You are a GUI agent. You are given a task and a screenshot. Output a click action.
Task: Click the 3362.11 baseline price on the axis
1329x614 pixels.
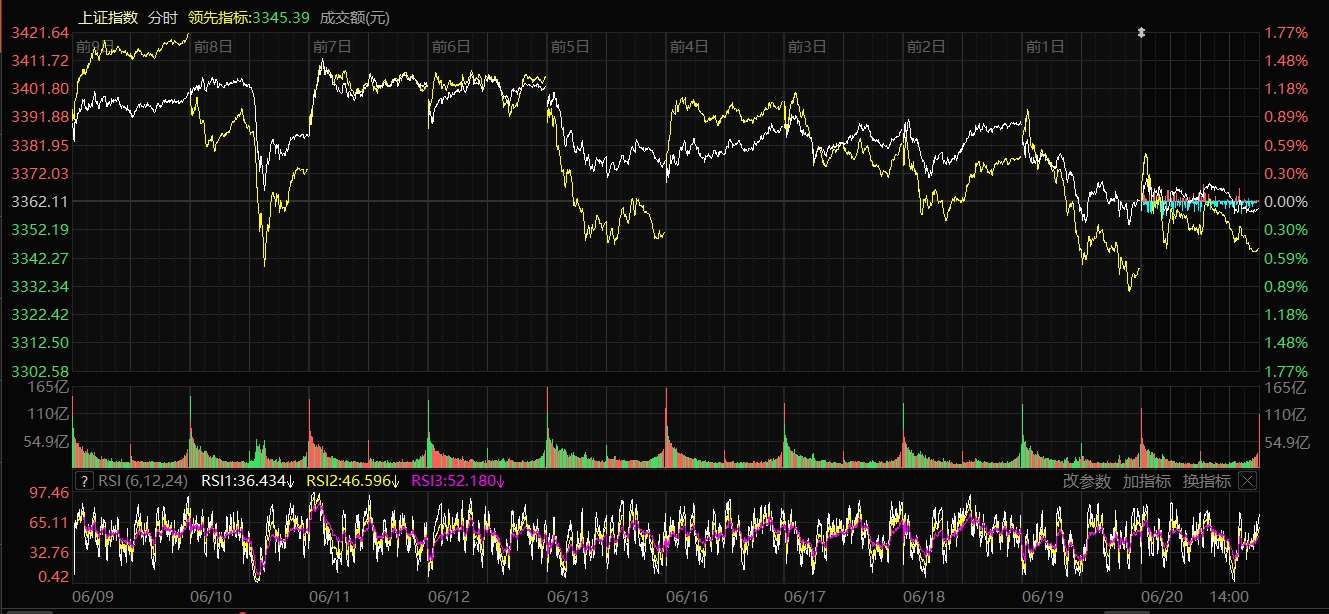coord(40,201)
